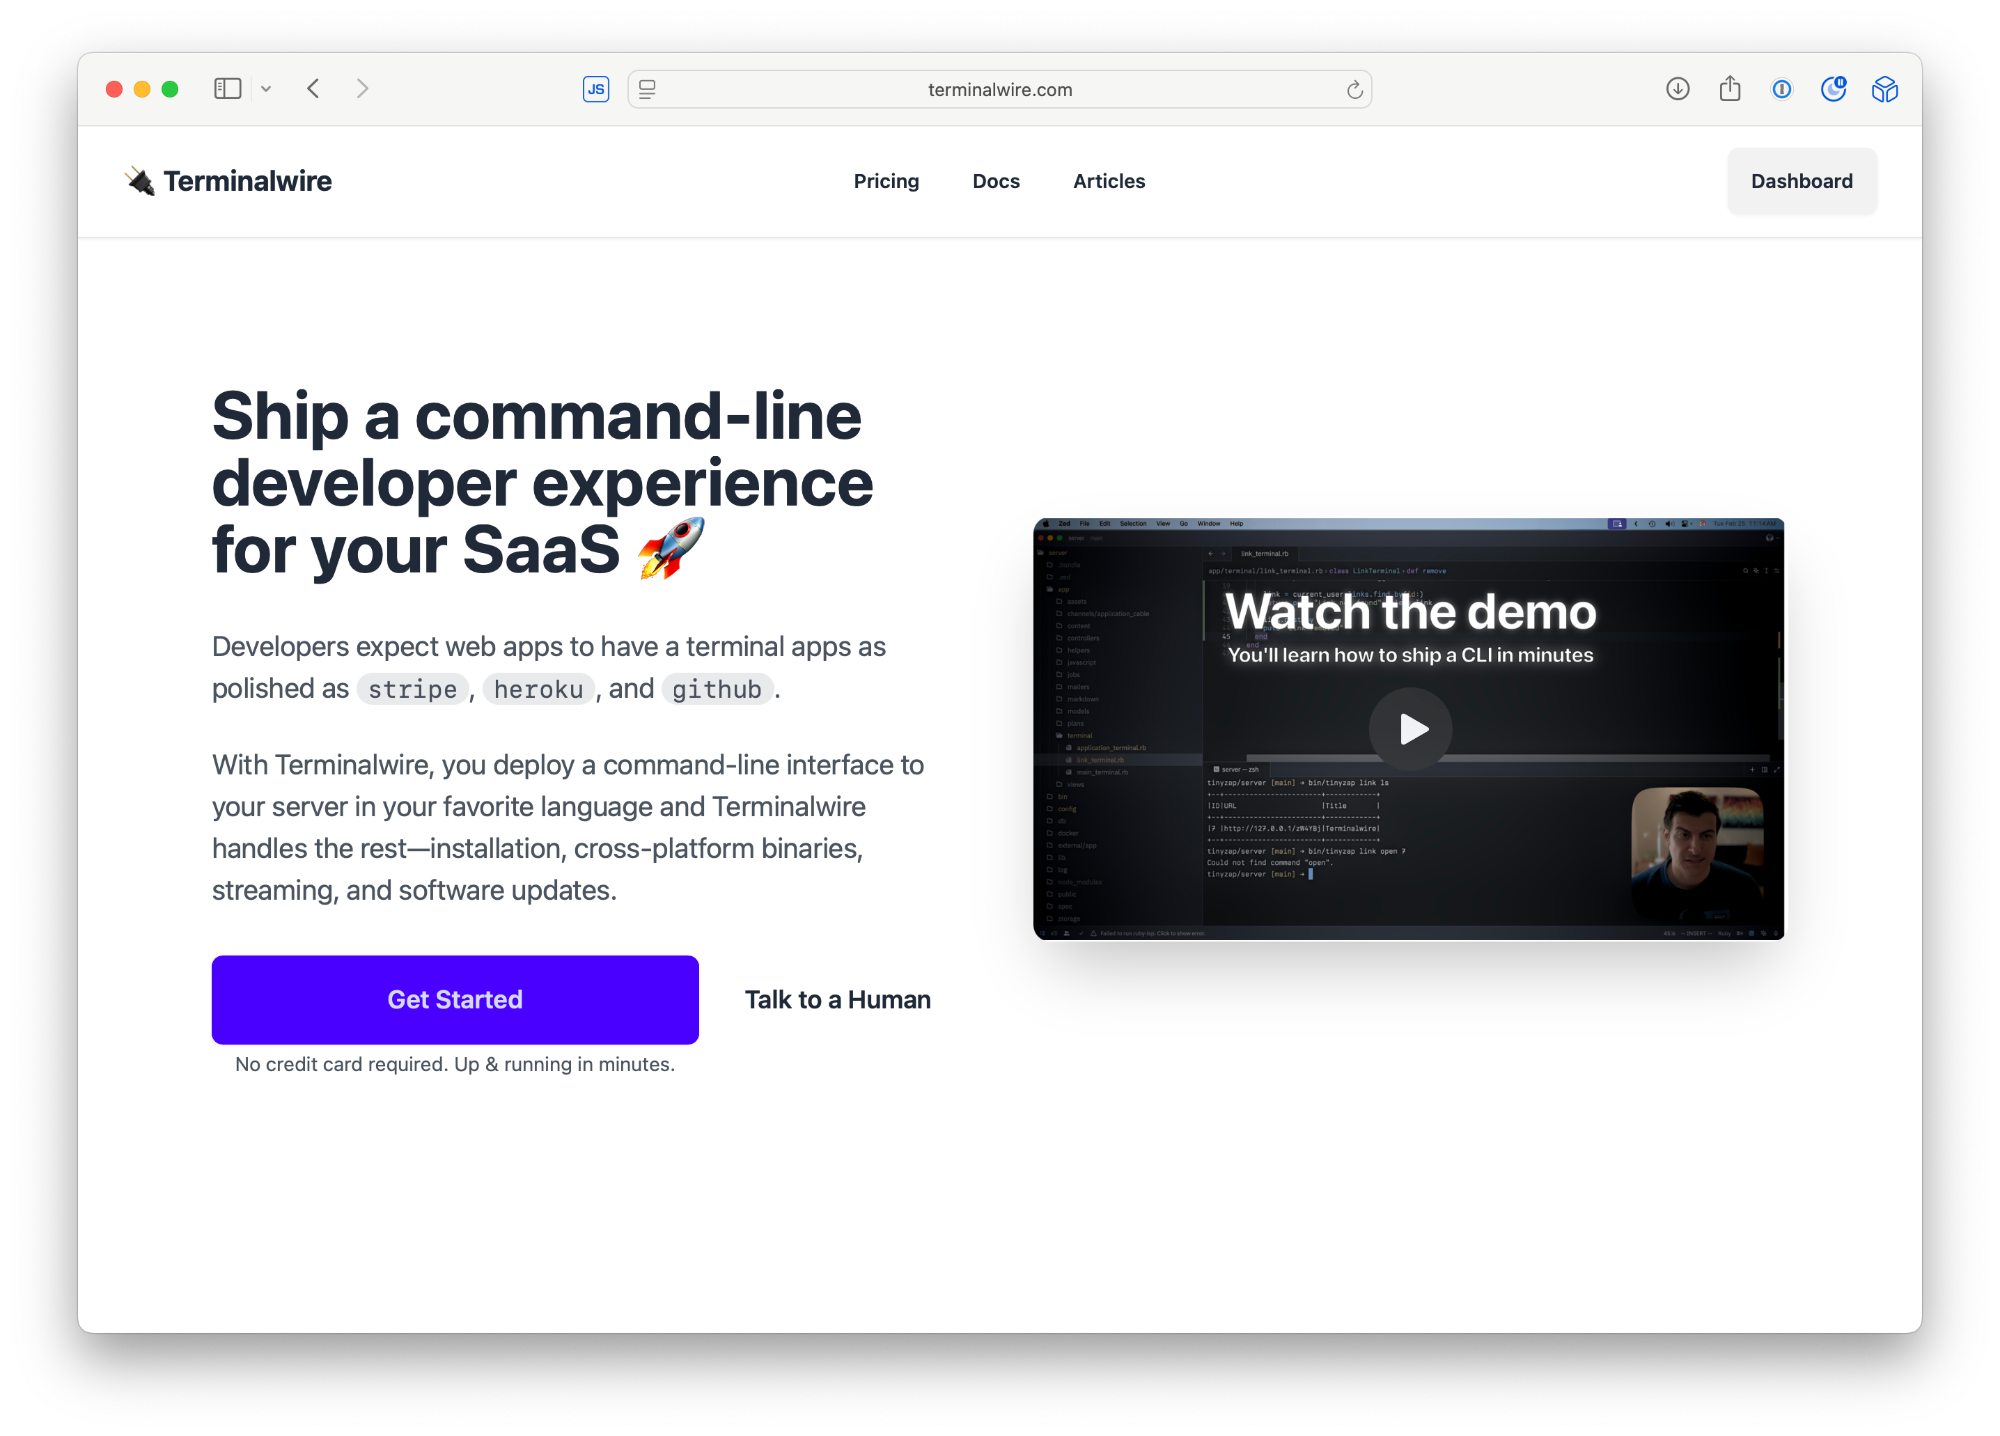This screenshot has height=1436, width=2000.
Task: Click the Get Started button
Action: (x=455, y=999)
